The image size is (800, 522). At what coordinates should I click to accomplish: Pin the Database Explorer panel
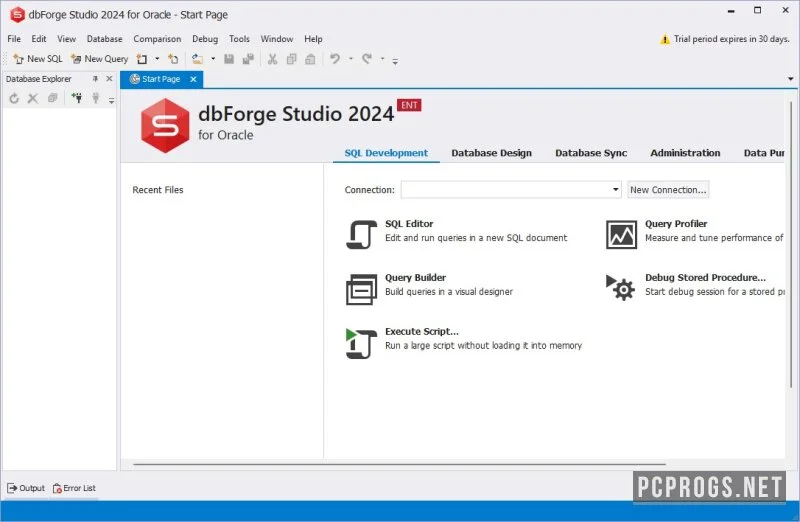pyautogui.click(x=95, y=79)
